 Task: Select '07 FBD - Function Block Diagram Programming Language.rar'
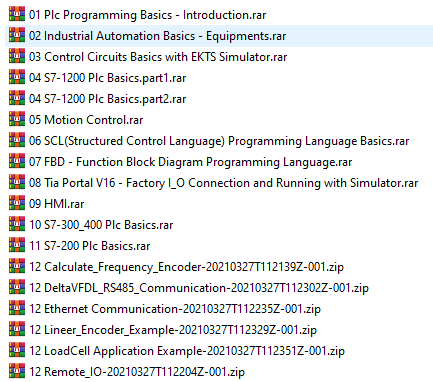pyautogui.click(x=190, y=162)
